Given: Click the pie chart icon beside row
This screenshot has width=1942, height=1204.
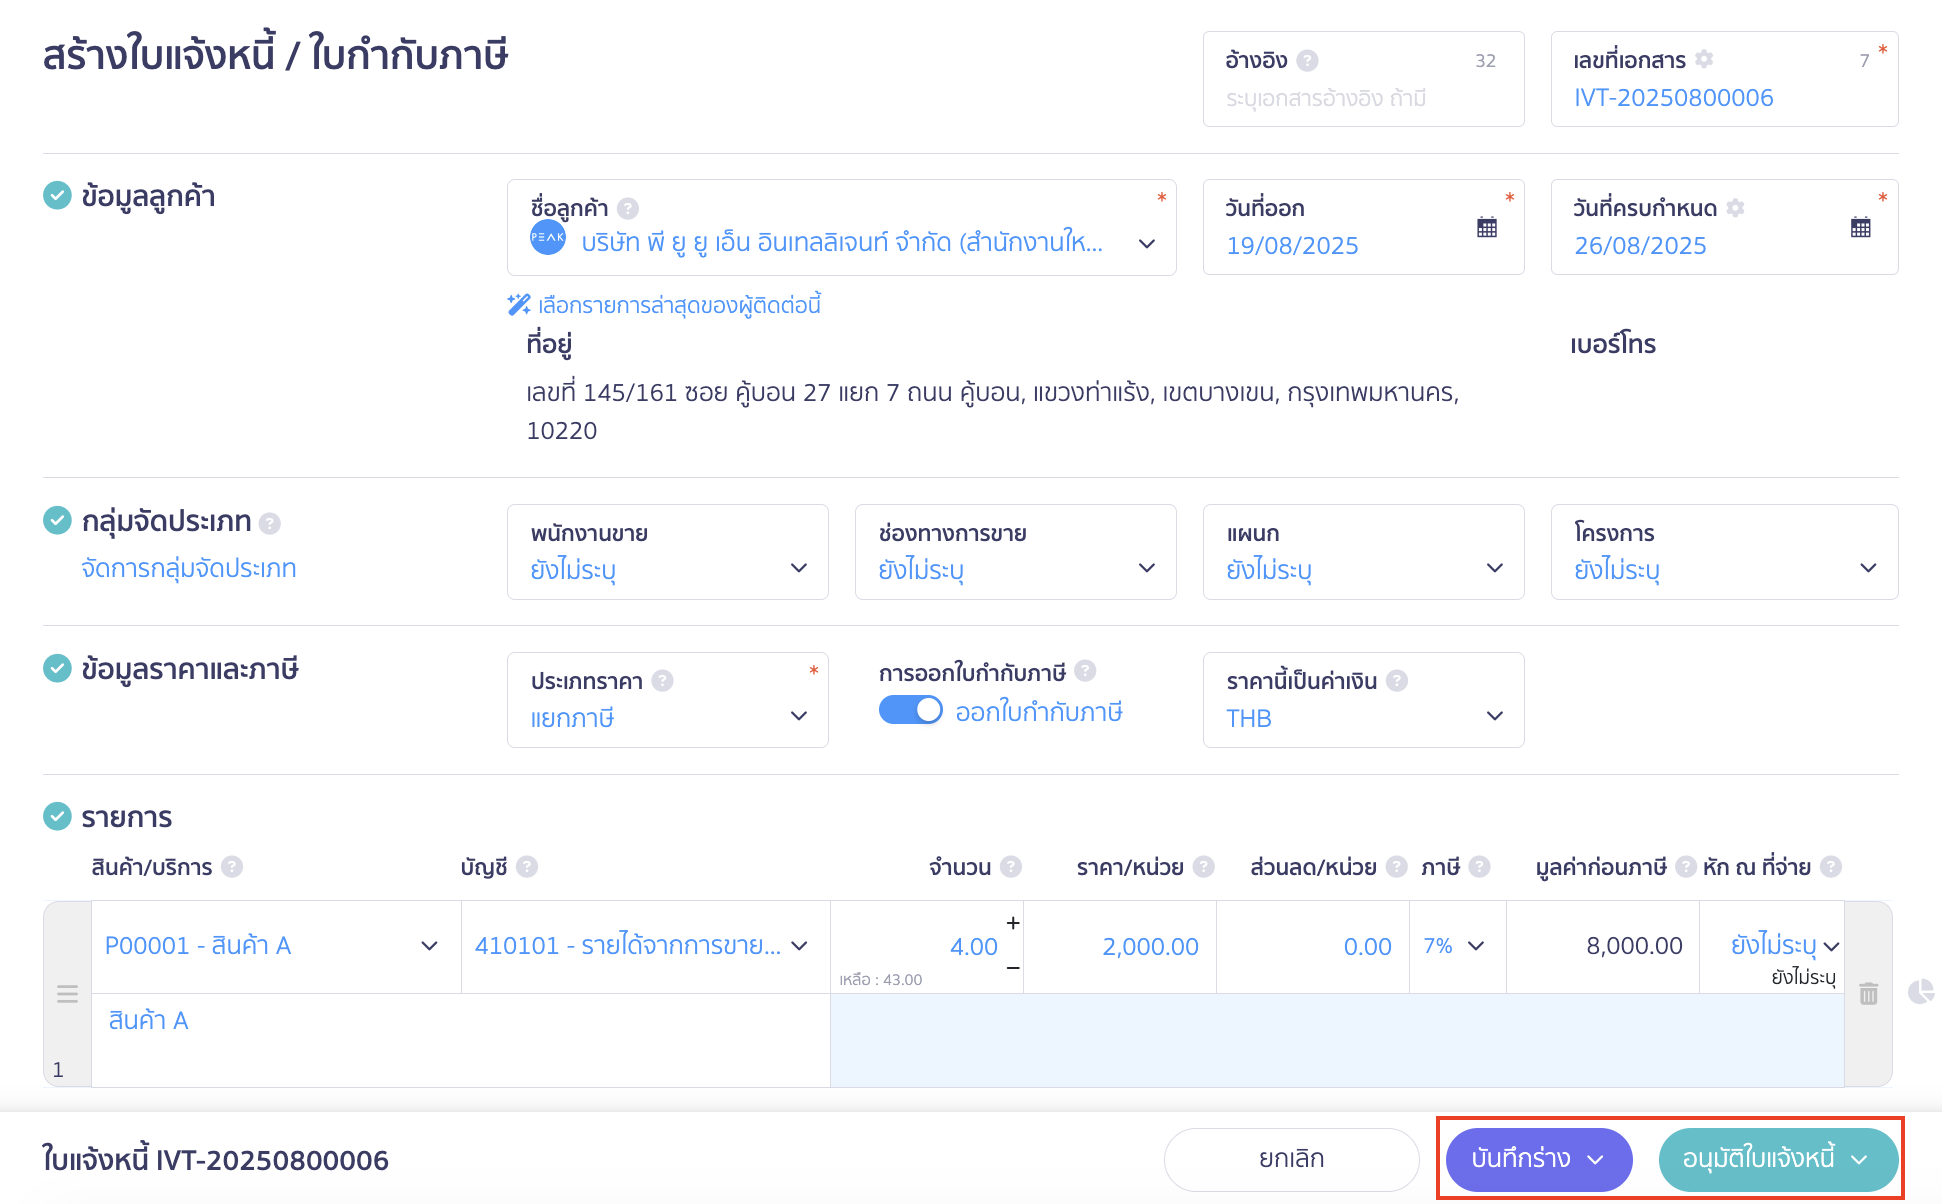Looking at the screenshot, I should 1920,991.
